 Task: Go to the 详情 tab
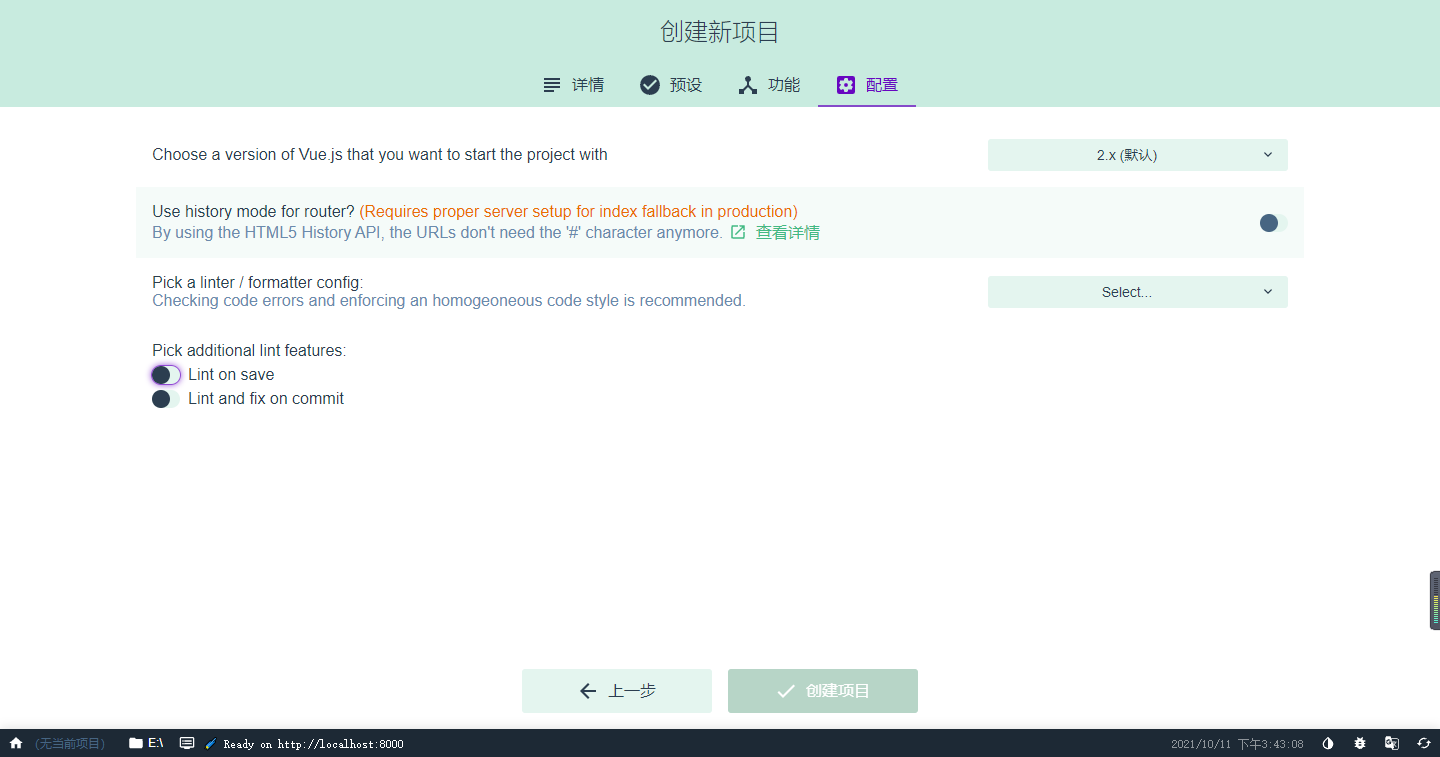click(573, 85)
